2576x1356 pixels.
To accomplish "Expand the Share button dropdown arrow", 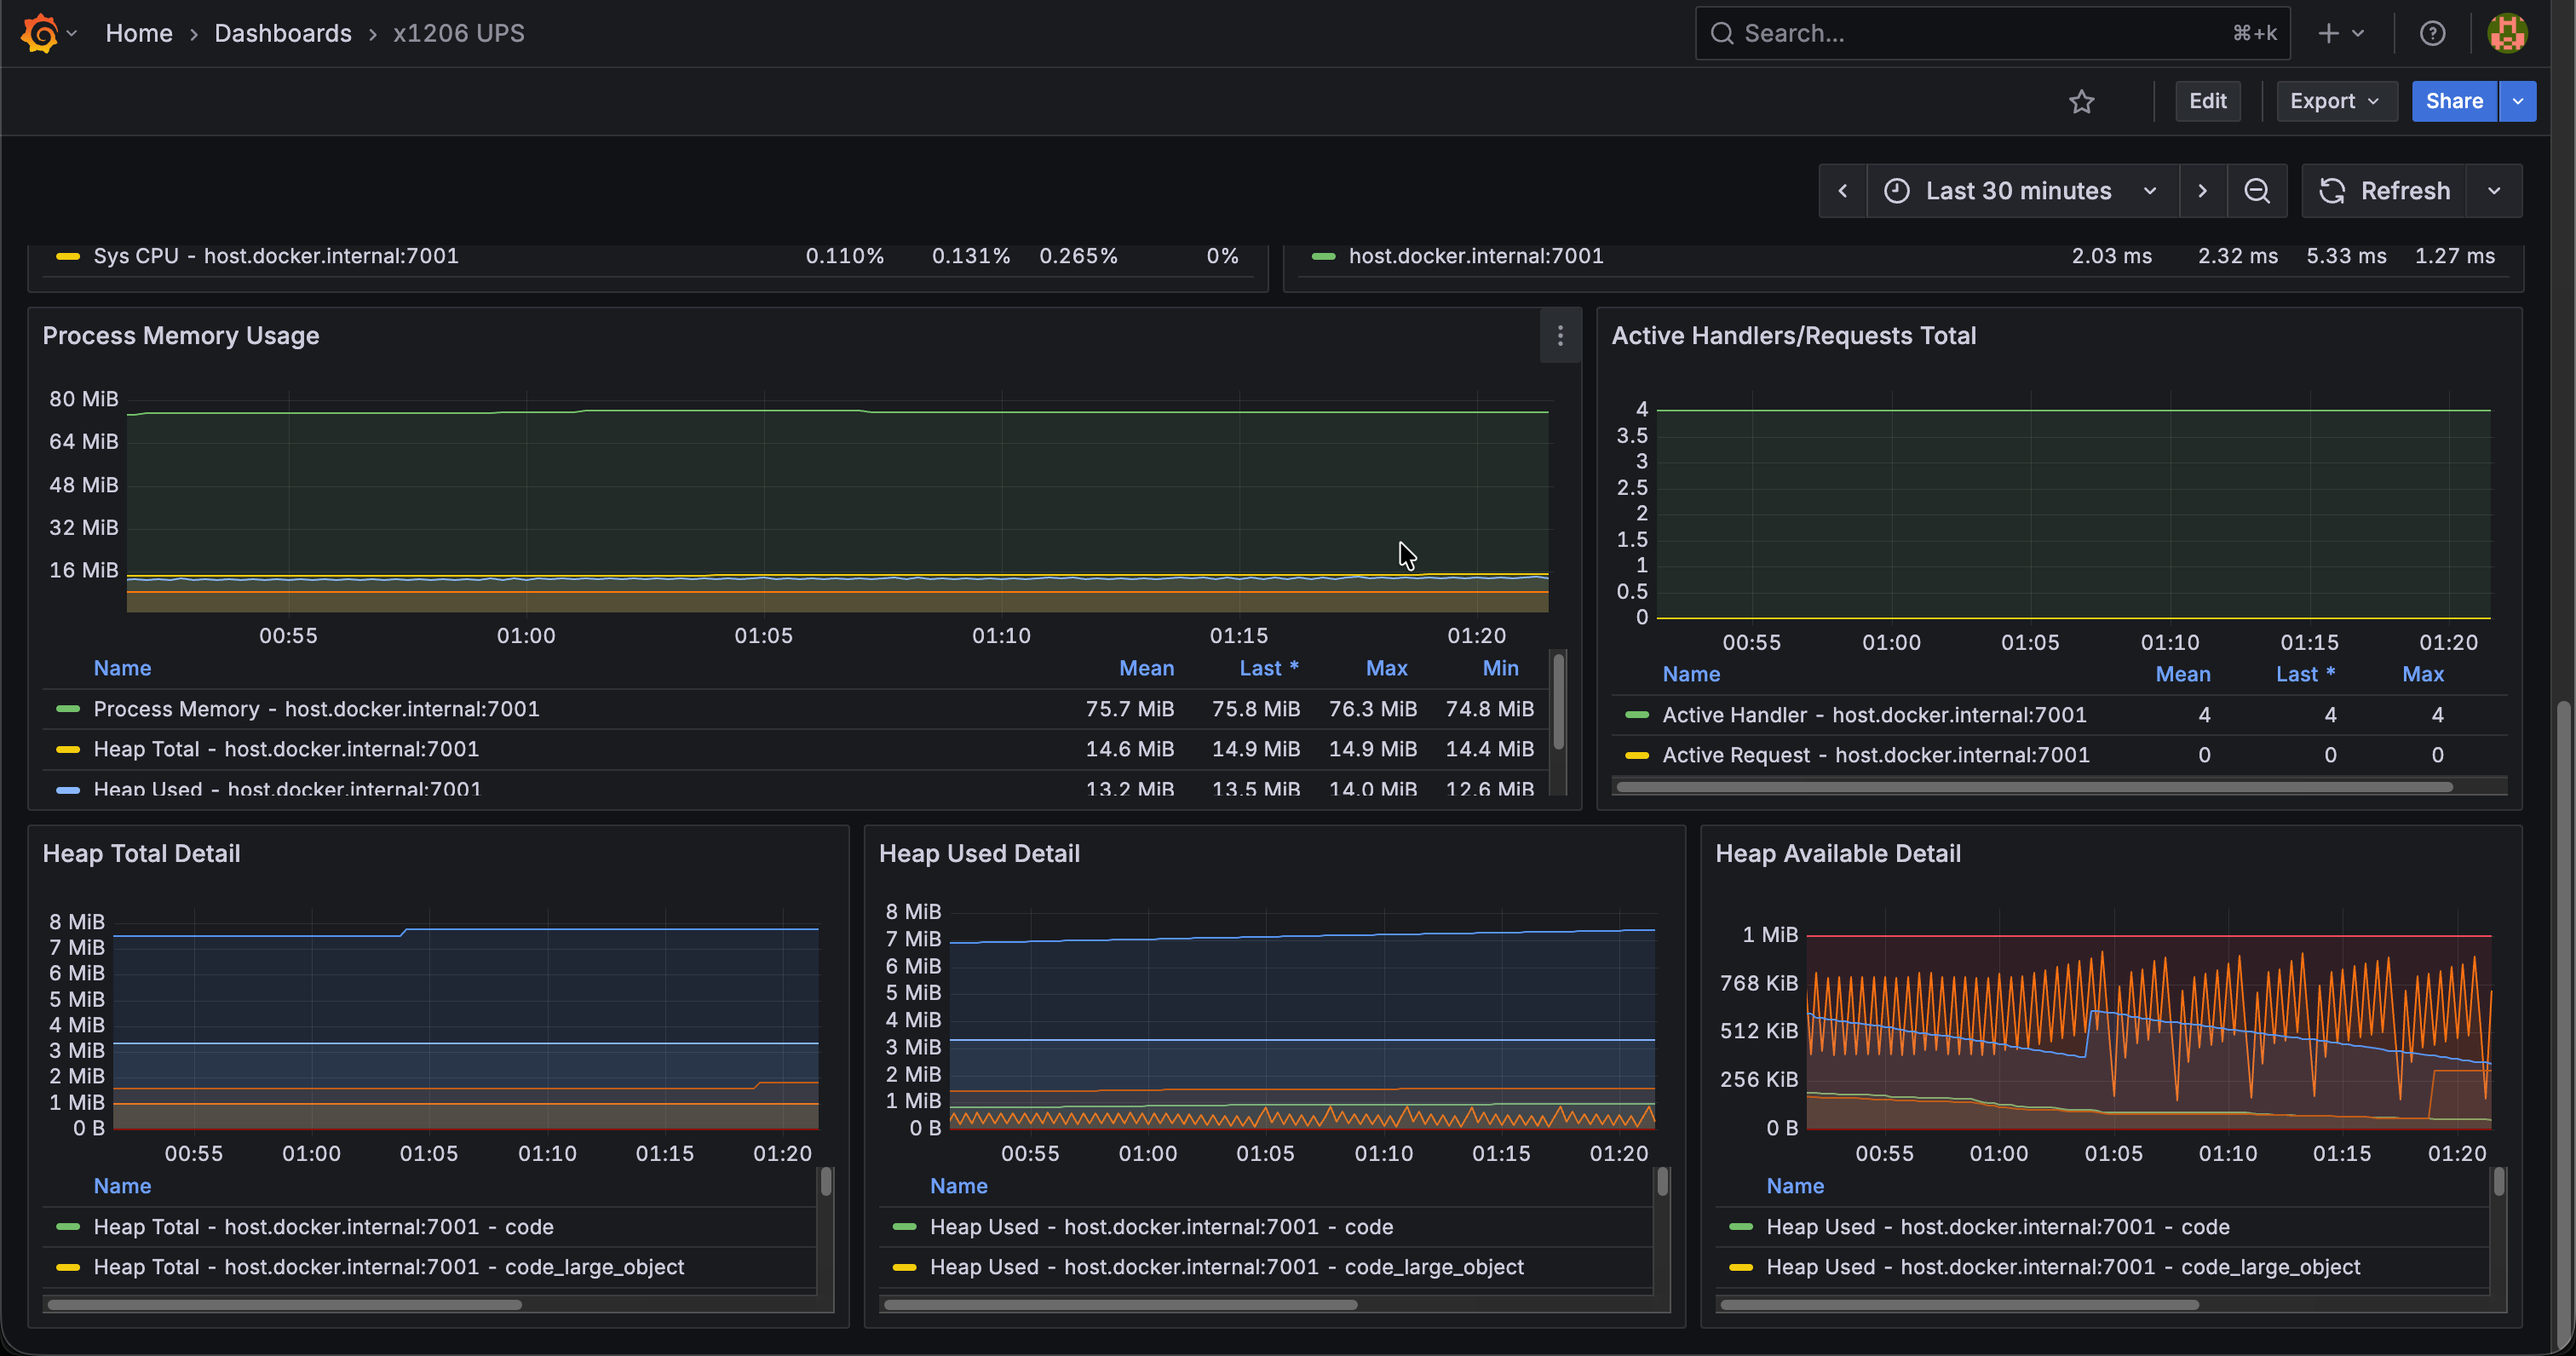I will [2517, 101].
